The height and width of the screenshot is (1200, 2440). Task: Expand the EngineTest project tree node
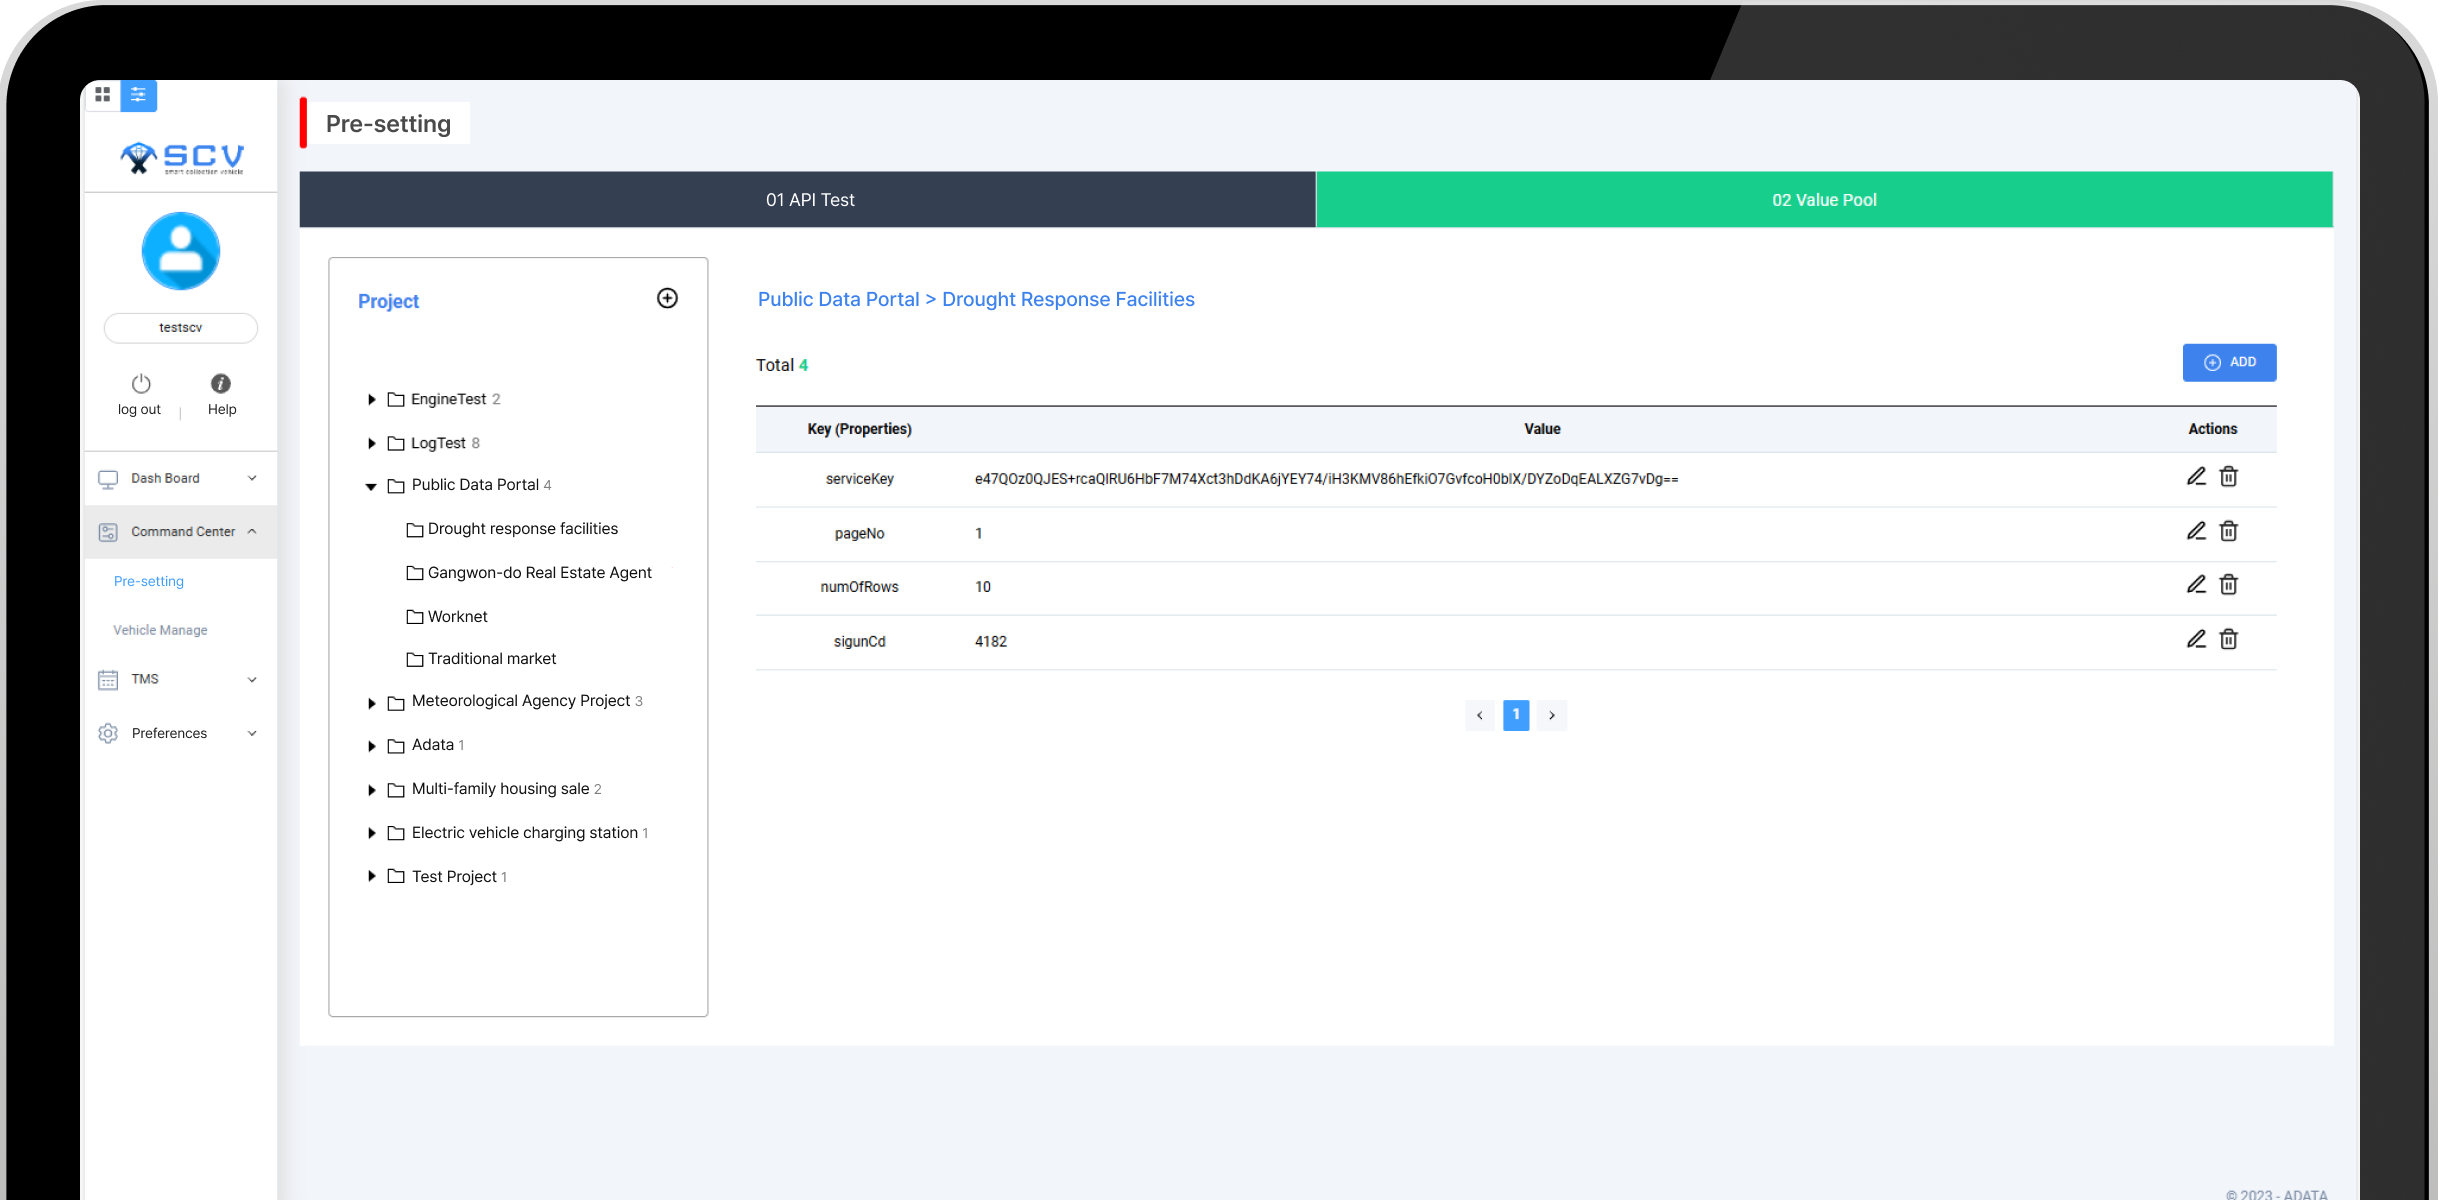371,400
